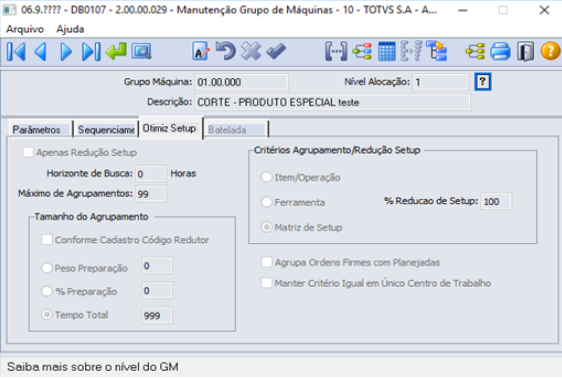Screen dimensions: 562x378
Task: Open the yellow structure tree icon
Action: point(475,51)
